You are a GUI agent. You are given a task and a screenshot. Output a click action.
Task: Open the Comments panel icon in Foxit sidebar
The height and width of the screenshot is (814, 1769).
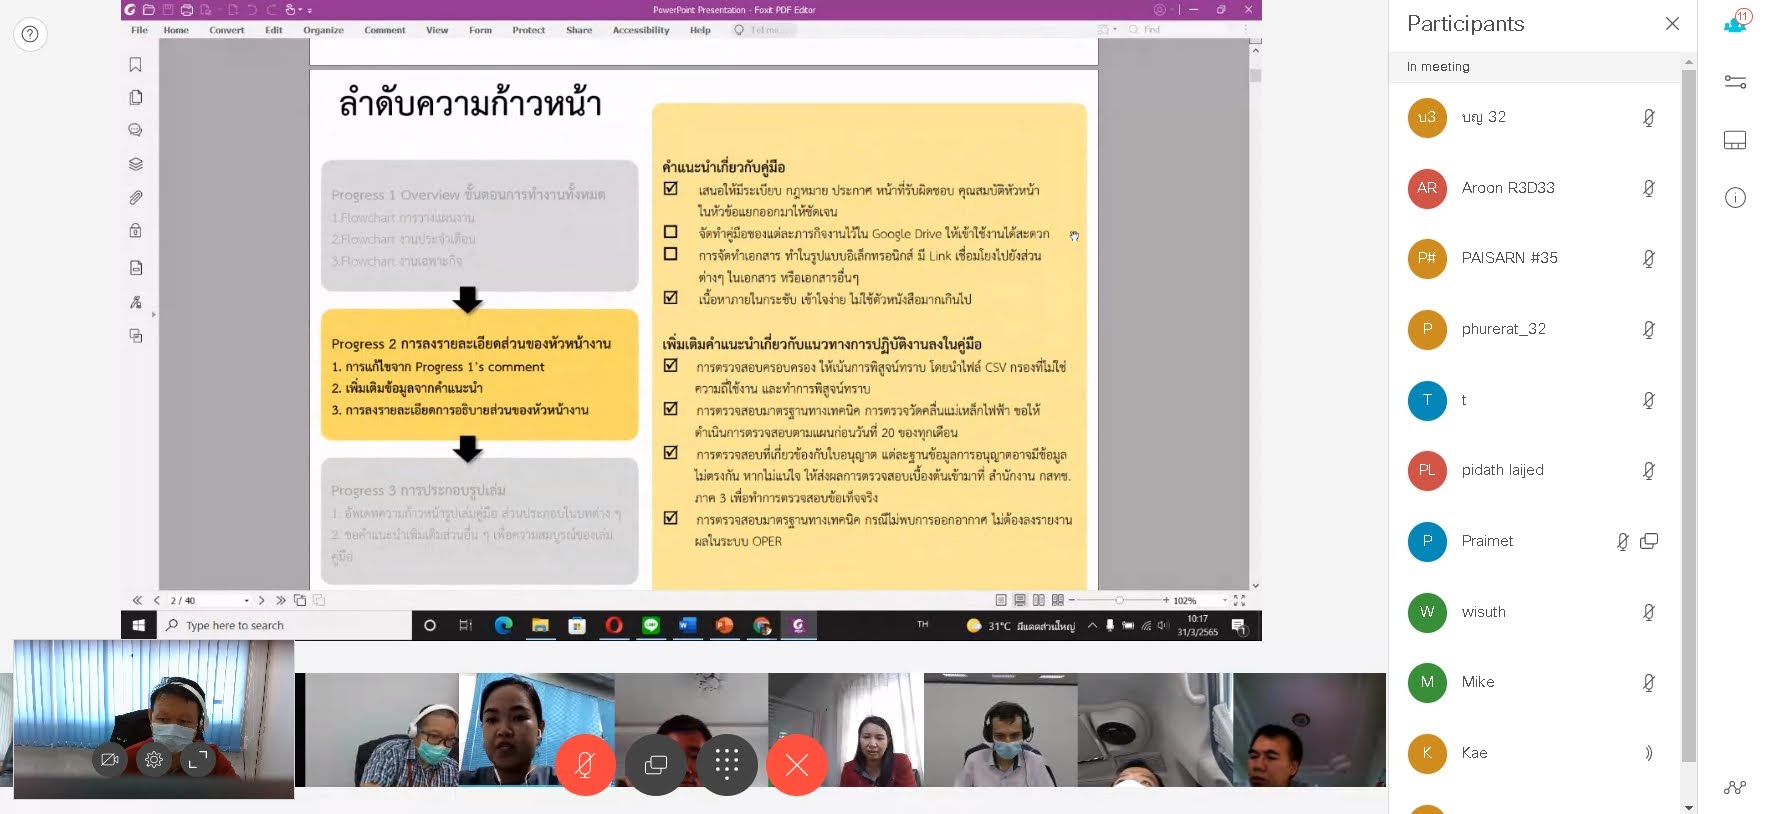click(135, 130)
